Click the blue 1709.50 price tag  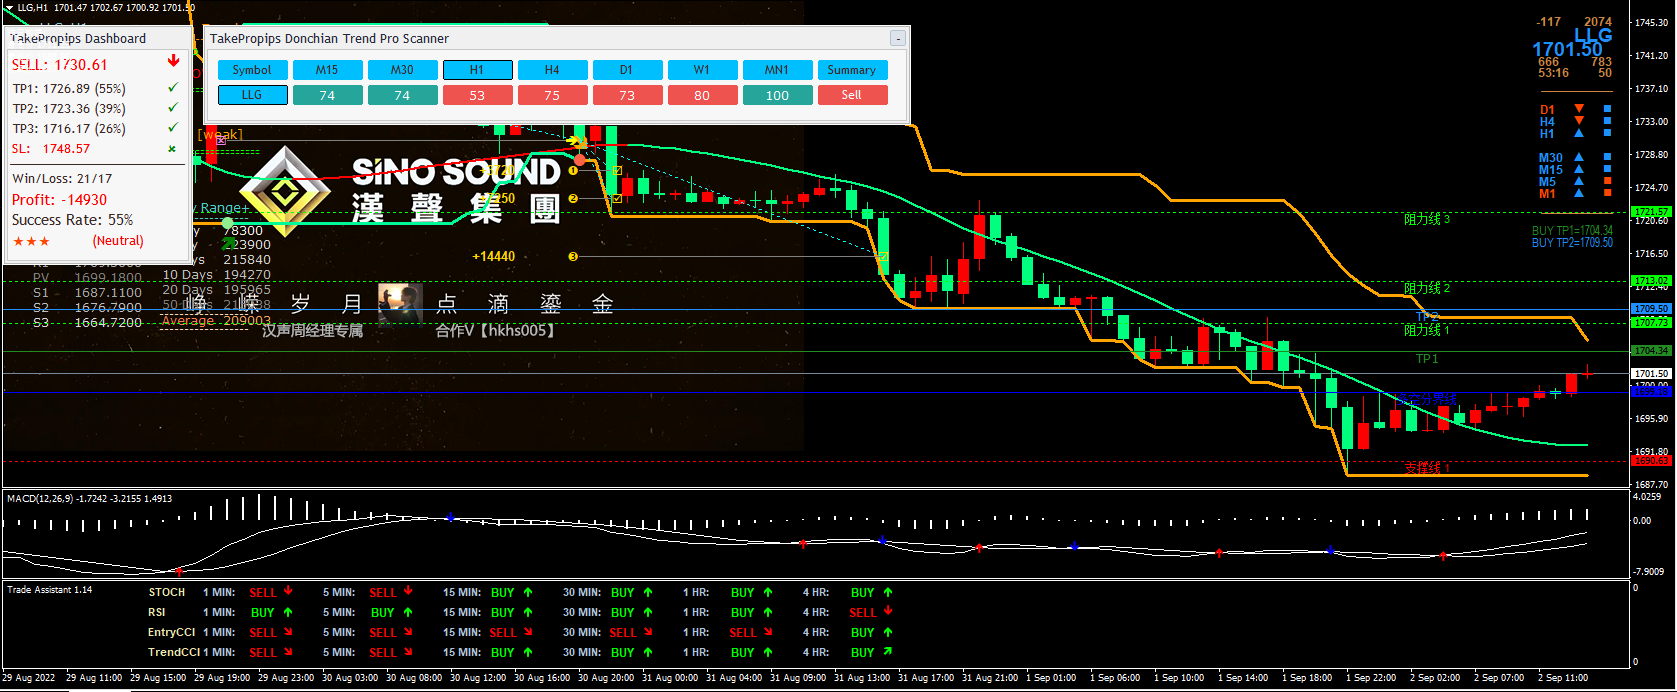click(1651, 309)
